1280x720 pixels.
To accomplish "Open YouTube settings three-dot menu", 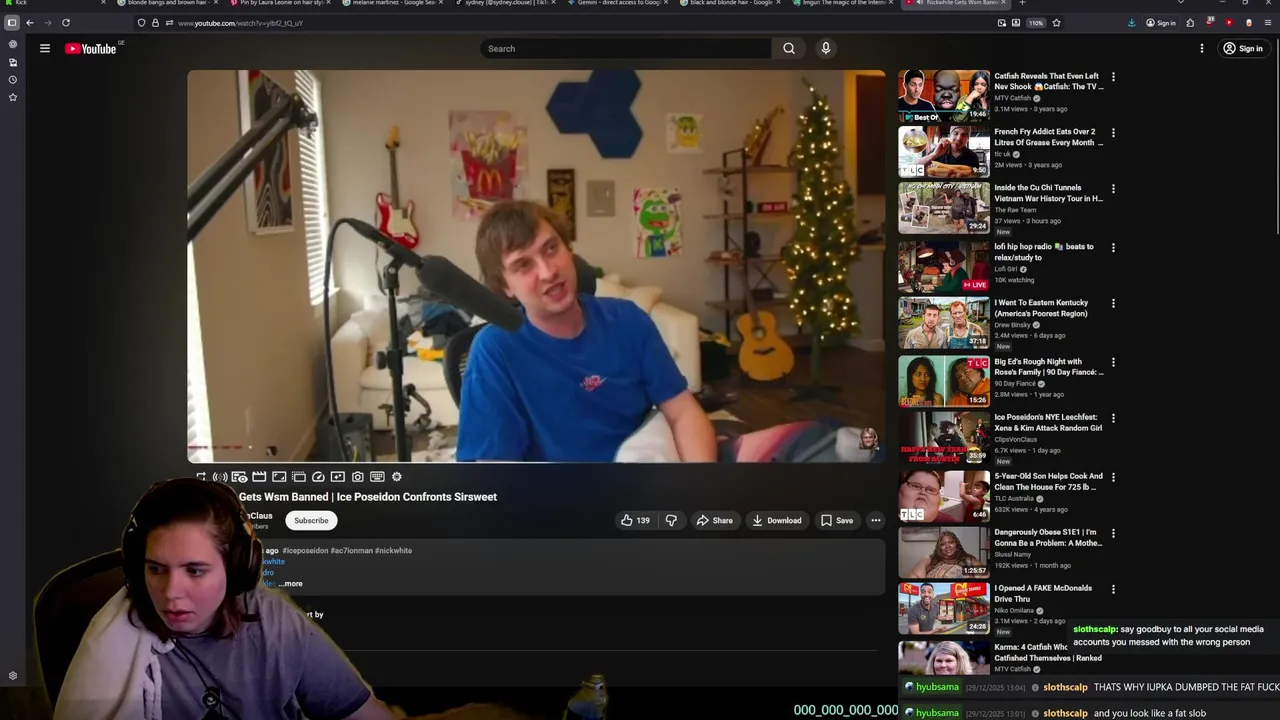I will (x=1202, y=48).
